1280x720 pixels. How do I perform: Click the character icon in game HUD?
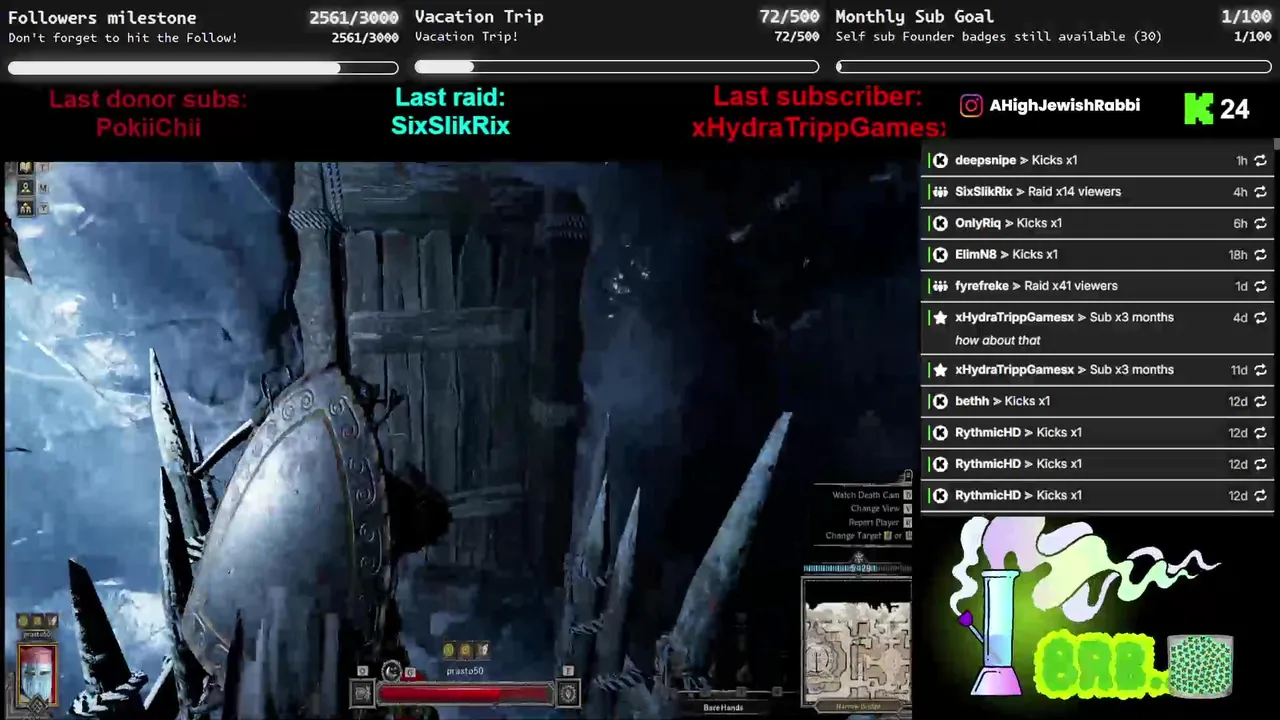point(25,189)
